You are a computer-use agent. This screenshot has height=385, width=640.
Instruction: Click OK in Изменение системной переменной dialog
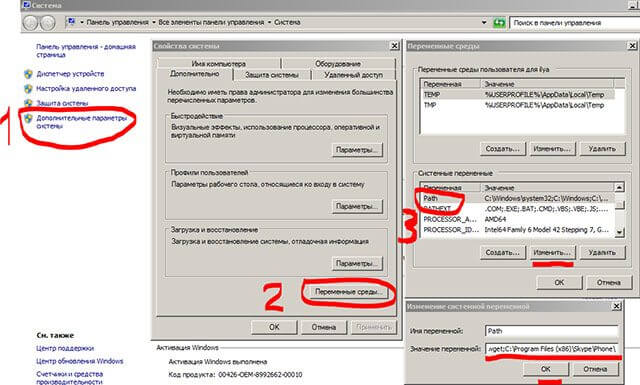pos(546,369)
